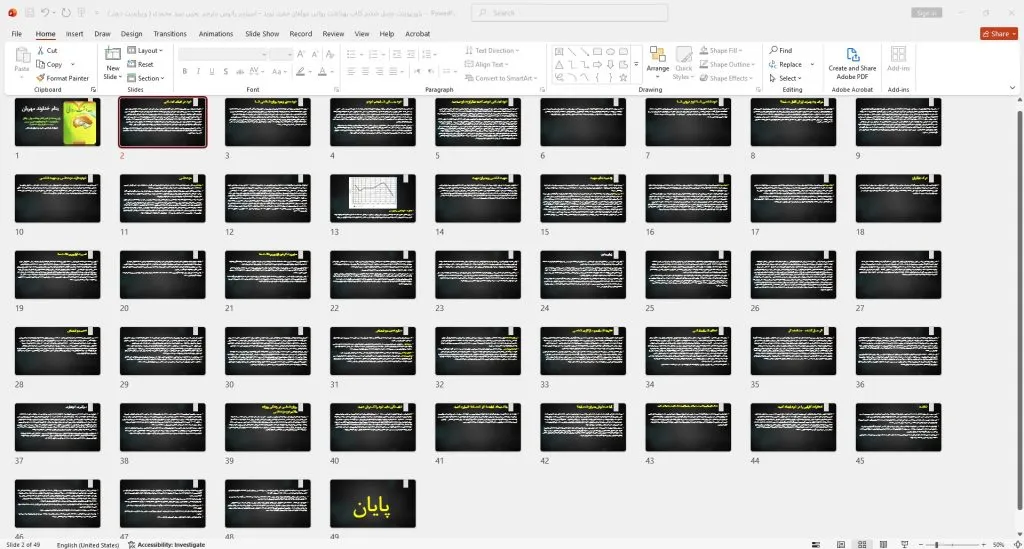The width and height of the screenshot is (1024, 549).
Task: Switch to the Design tab
Action: pos(131,34)
